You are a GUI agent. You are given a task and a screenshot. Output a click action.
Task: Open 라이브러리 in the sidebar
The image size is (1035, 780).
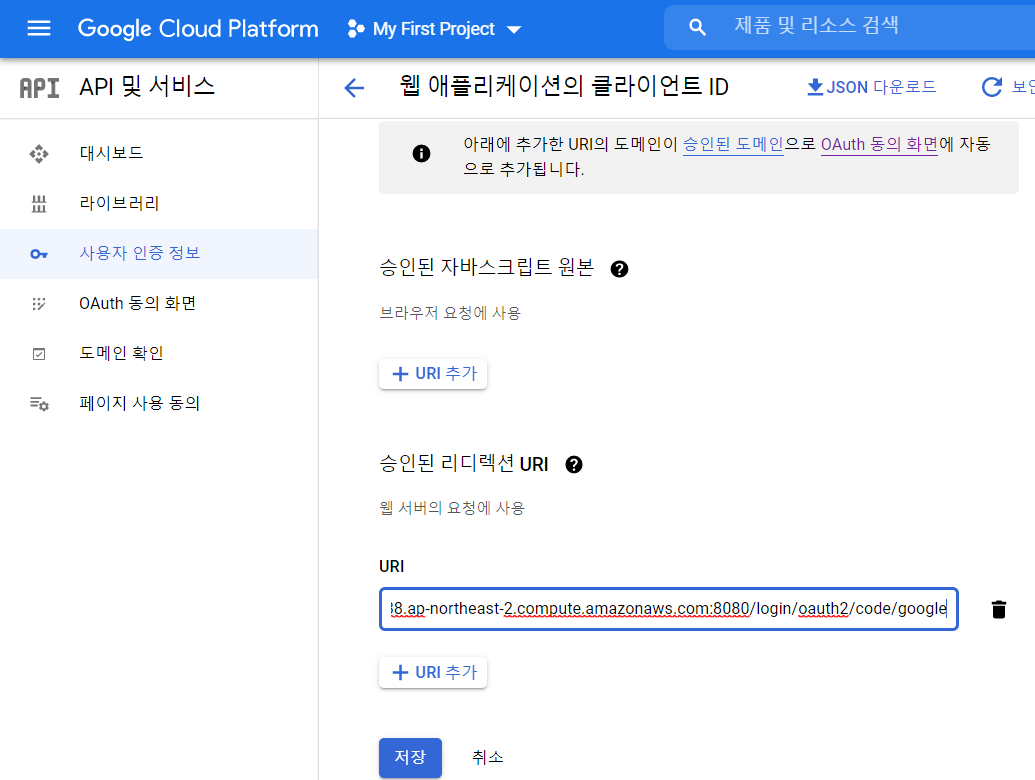[159, 203]
